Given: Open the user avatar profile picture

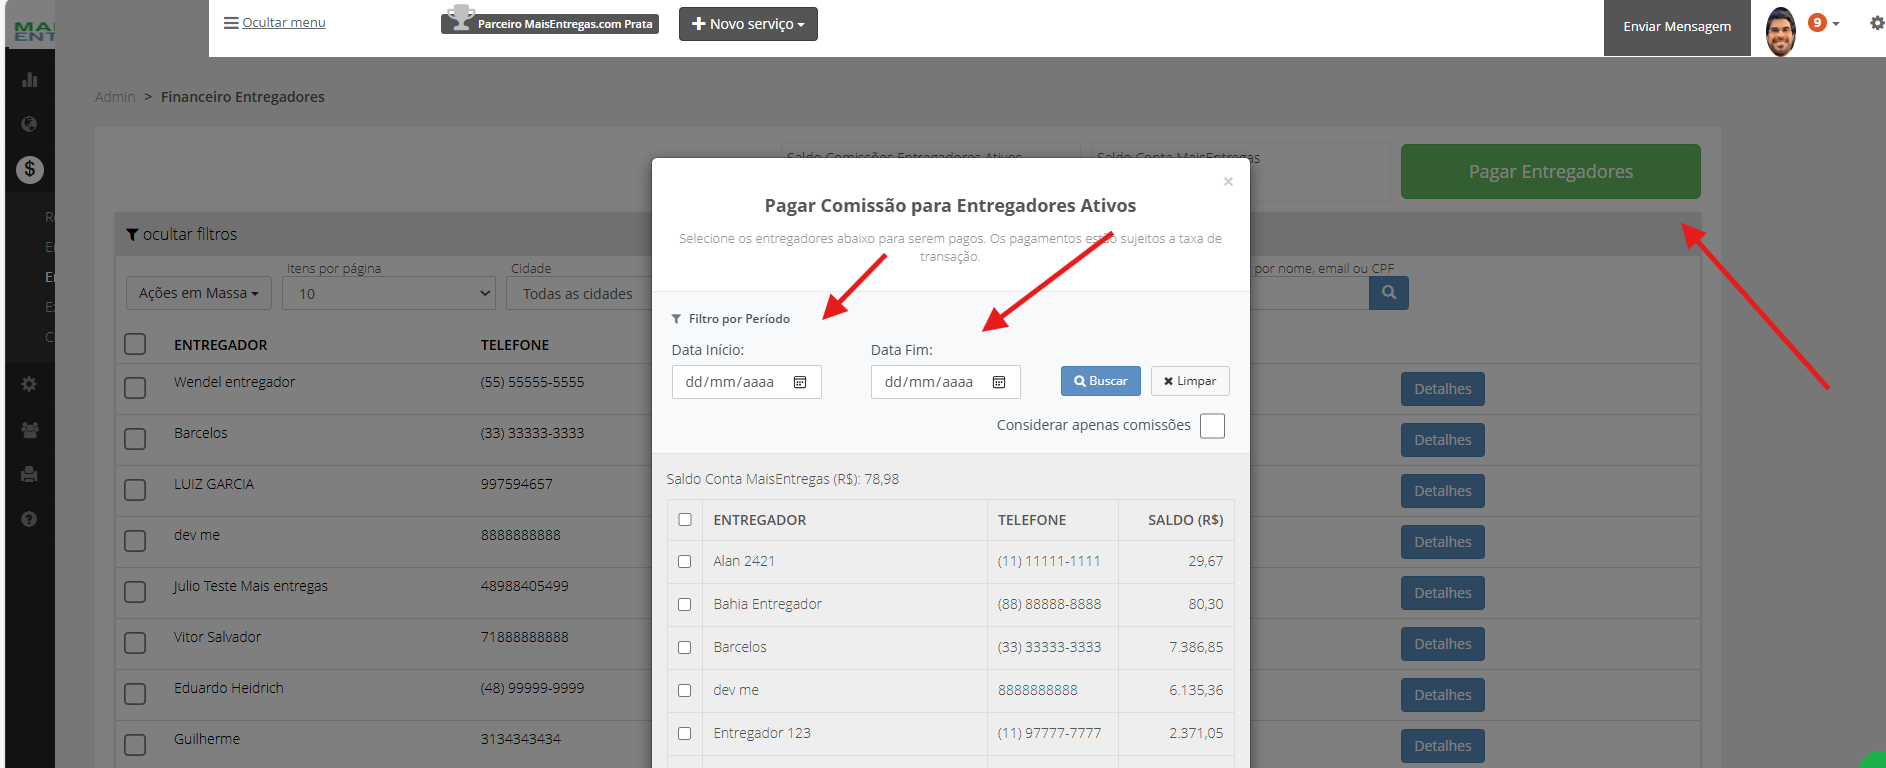Looking at the screenshot, I should (1781, 31).
